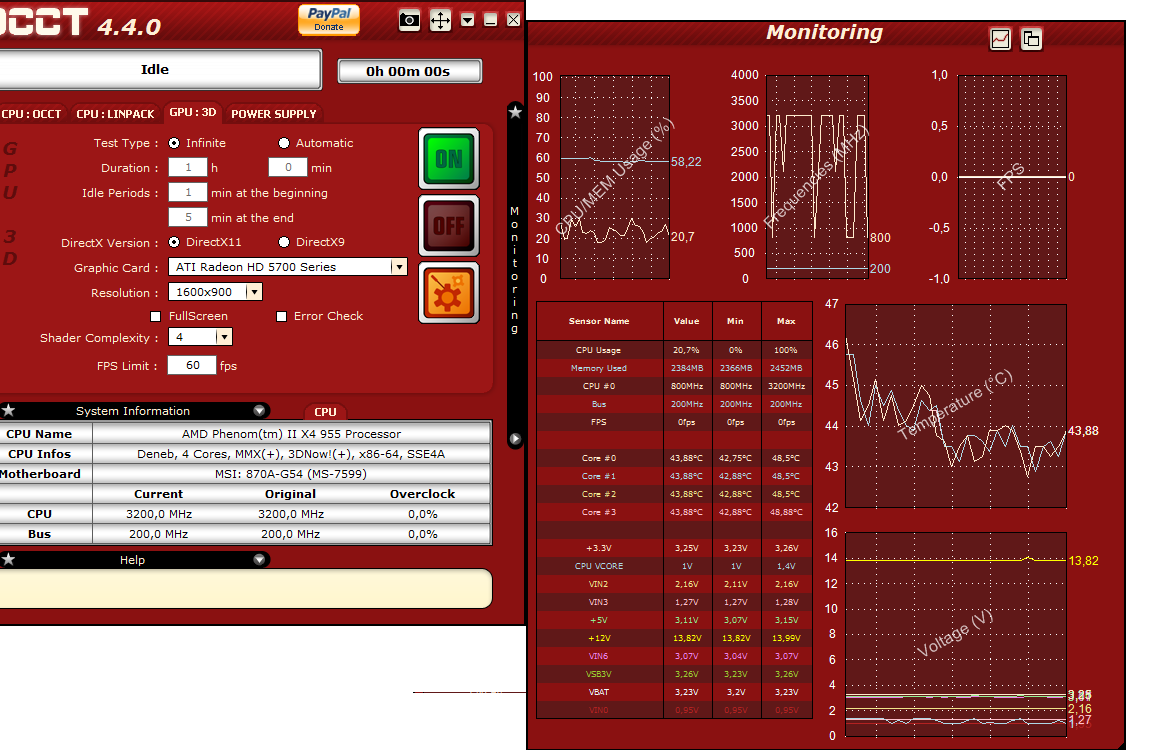
Task: Open the CPU system info tab
Action: pos(325,412)
